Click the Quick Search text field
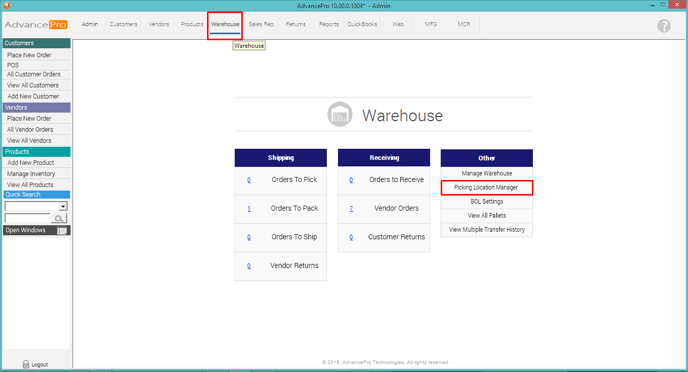The height and width of the screenshot is (372, 688). pos(28,218)
